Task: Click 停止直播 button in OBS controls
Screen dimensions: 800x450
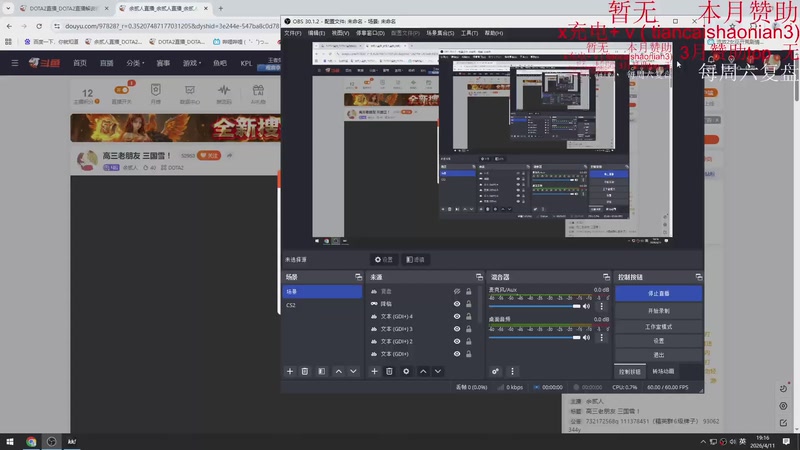Action: [659, 293]
